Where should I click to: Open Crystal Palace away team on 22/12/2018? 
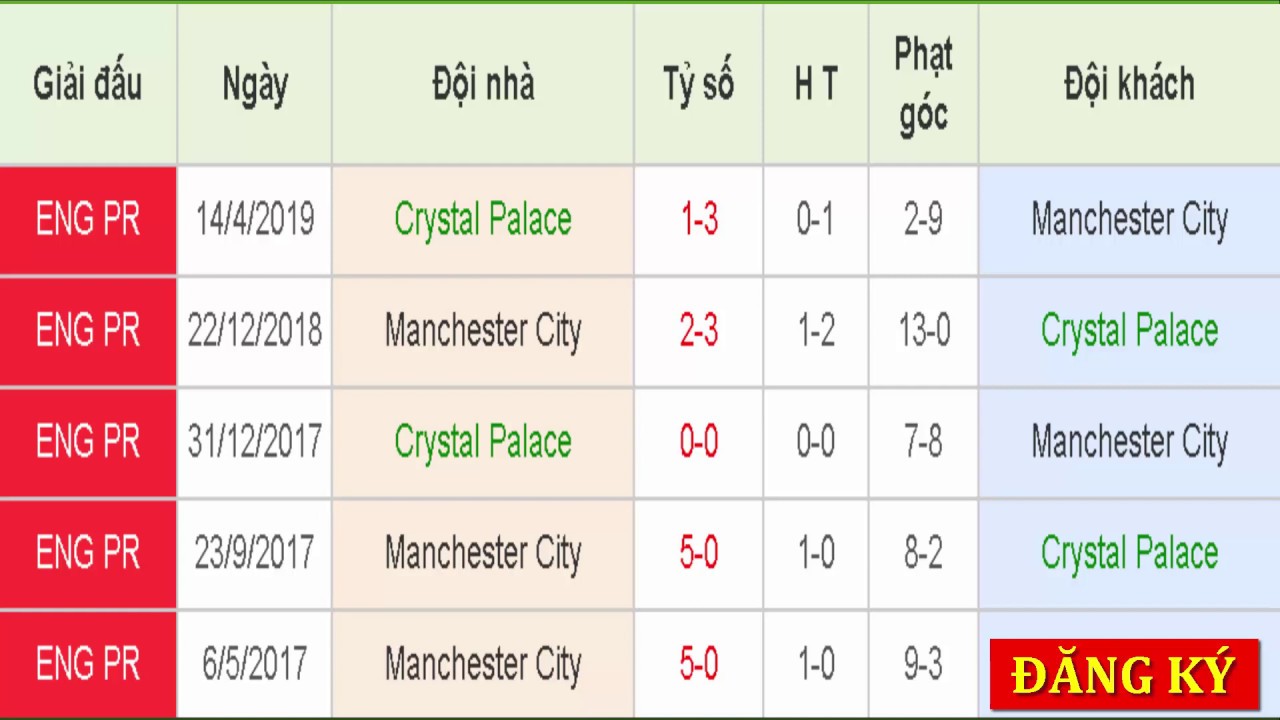tap(1129, 331)
